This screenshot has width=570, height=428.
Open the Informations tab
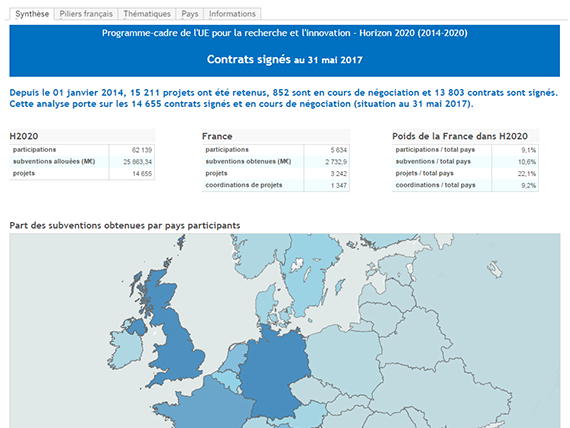[x=232, y=14]
